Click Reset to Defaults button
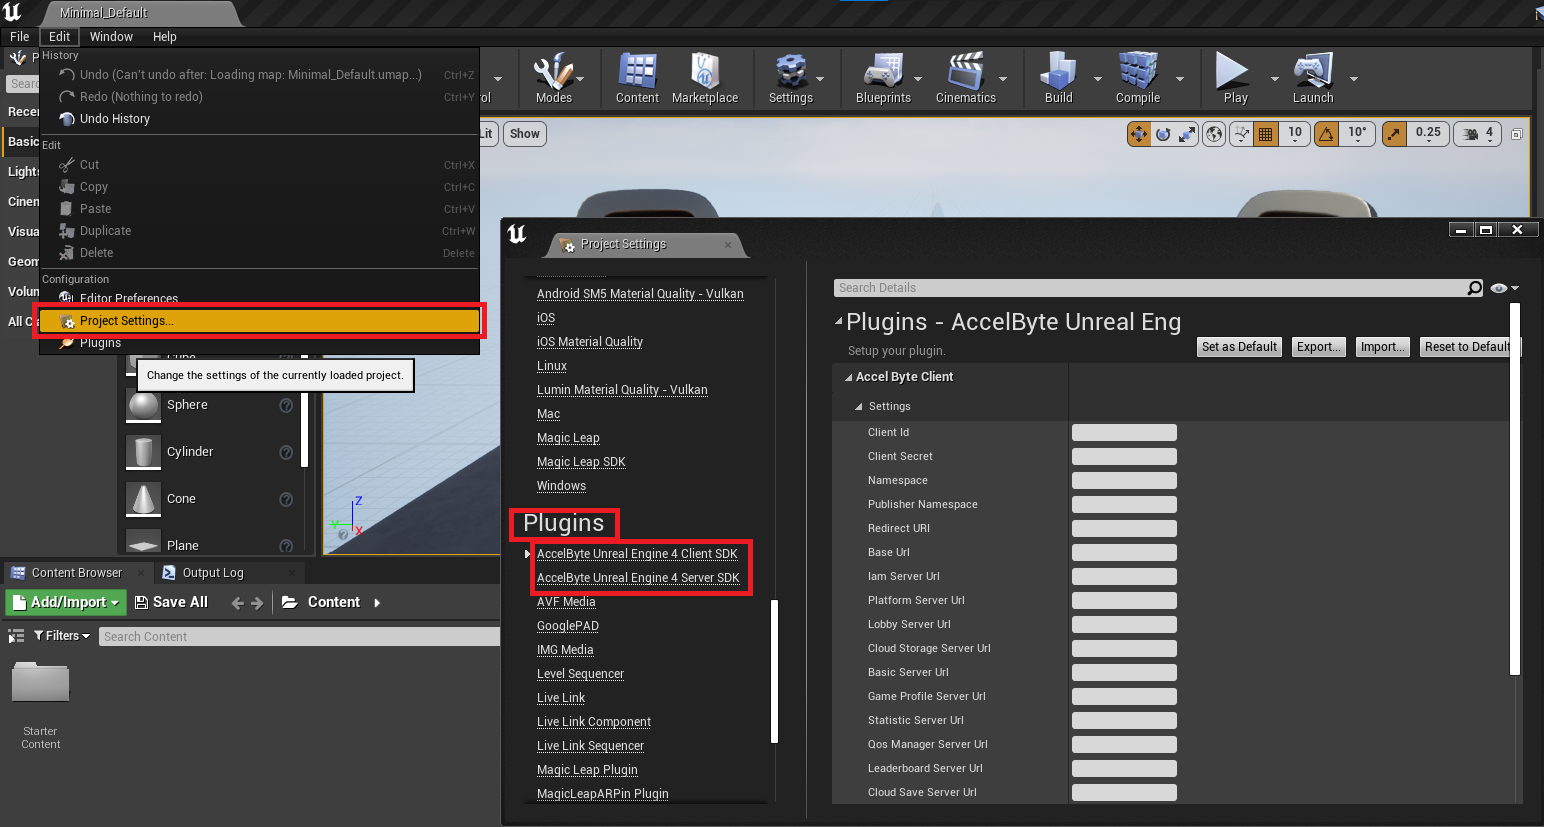1544x827 pixels. click(x=1469, y=347)
